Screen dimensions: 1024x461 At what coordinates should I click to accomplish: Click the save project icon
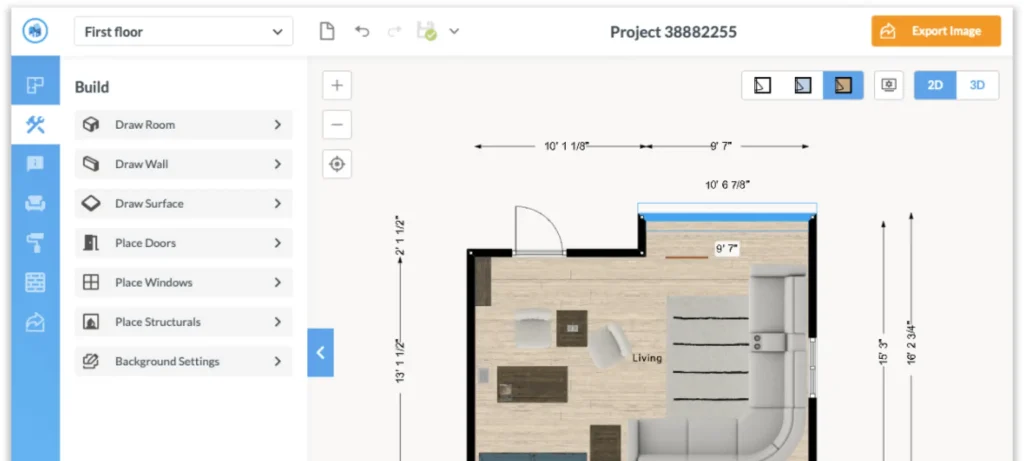click(x=426, y=31)
